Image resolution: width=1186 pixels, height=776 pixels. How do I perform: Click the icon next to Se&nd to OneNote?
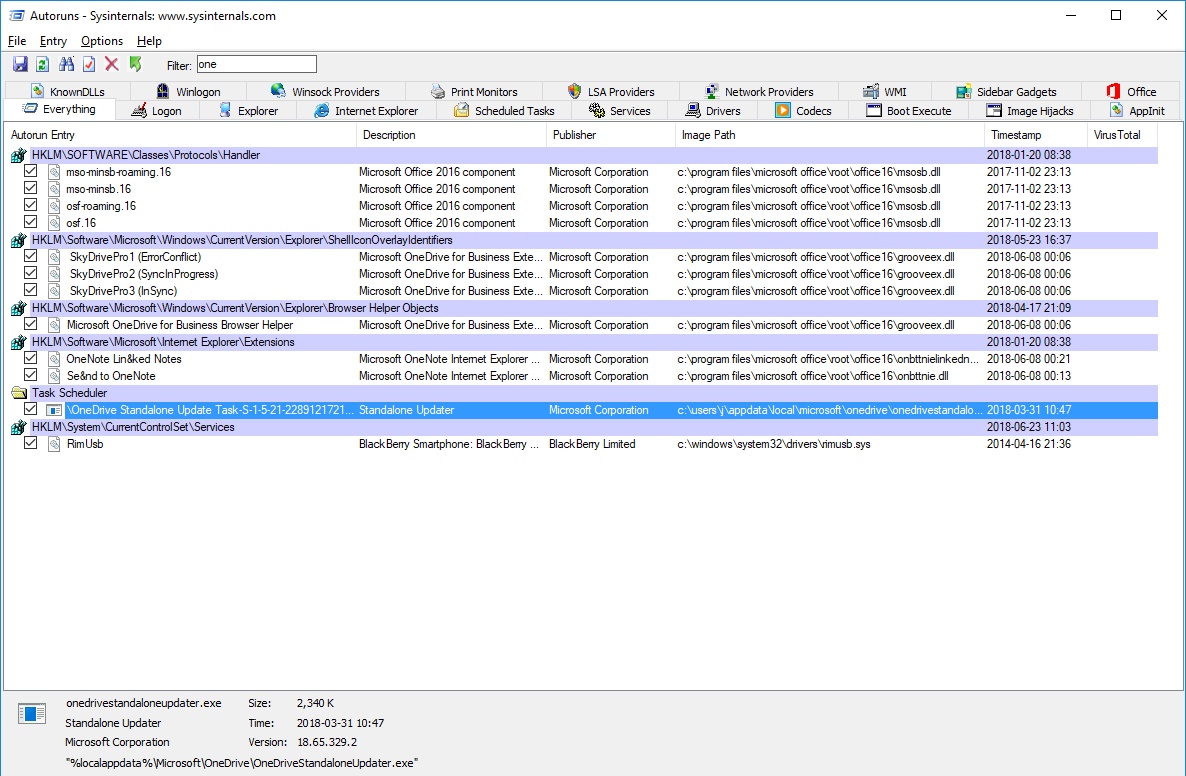[52, 375]
